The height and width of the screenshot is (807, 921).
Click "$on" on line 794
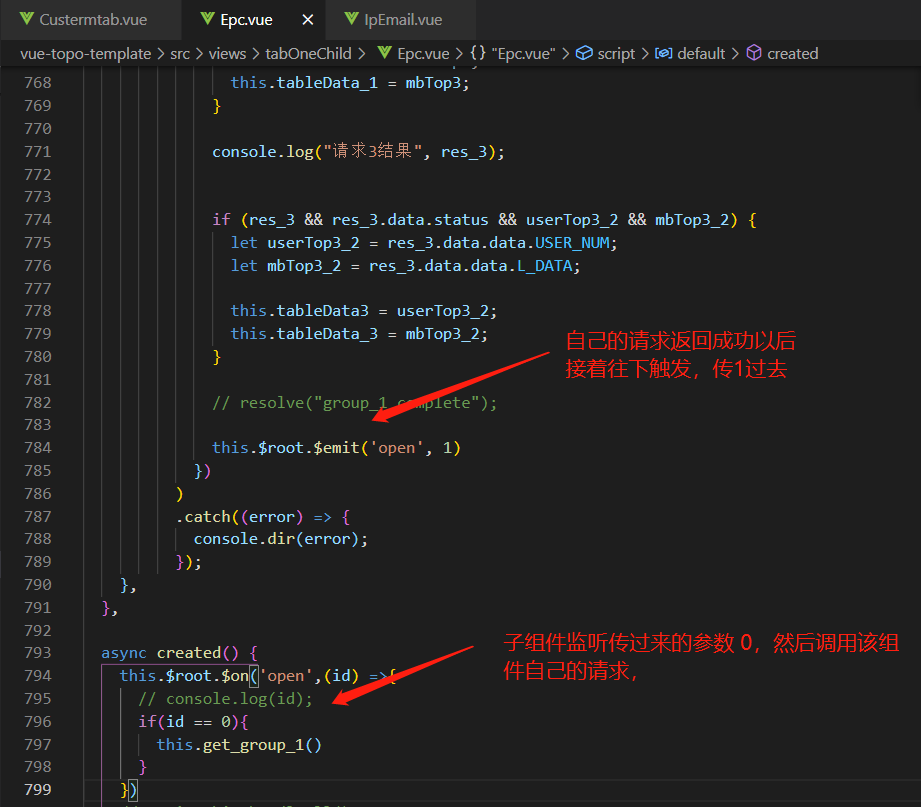(x=235, y=675)
